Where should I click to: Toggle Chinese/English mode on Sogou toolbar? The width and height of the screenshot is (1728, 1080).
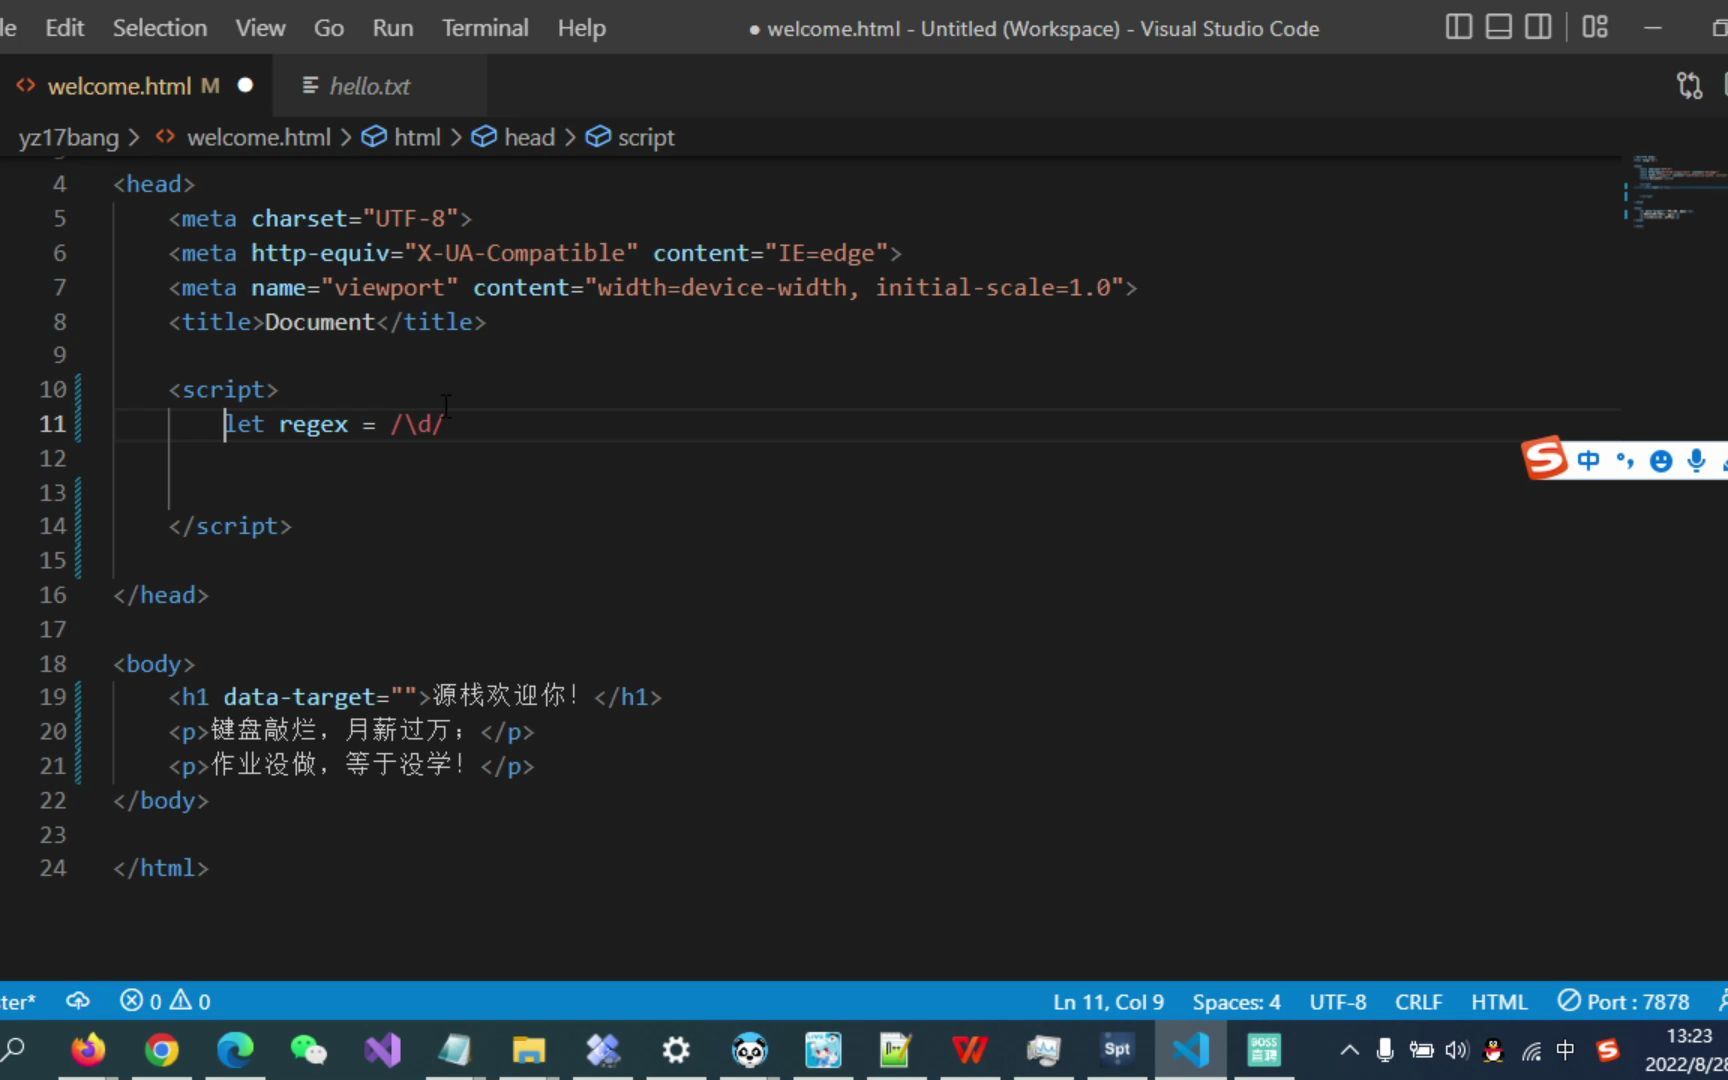point(1589,460)
